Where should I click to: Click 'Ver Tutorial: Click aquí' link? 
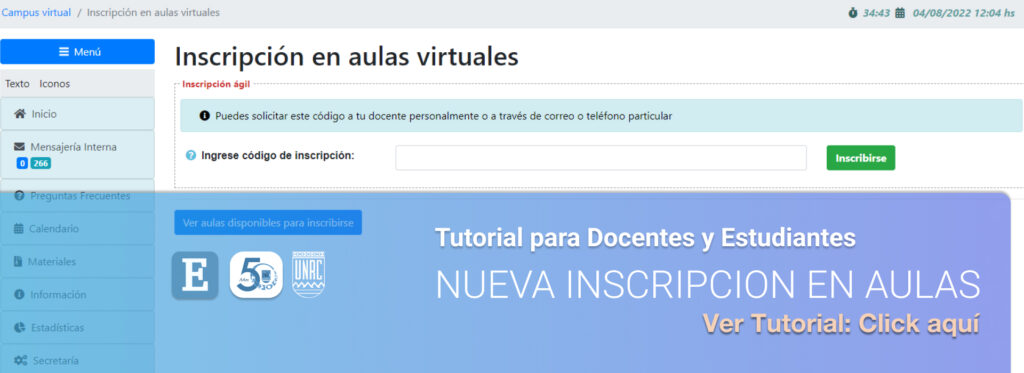(841, 323)
